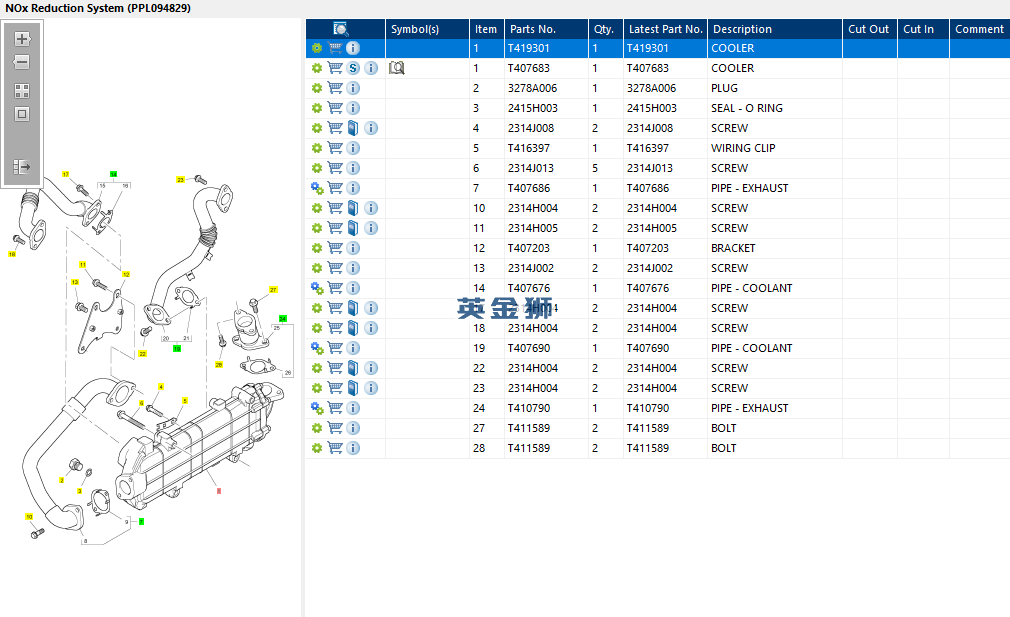
Task: Click the gear icon for screw 2314J002
Action: [x=317, y=267]
